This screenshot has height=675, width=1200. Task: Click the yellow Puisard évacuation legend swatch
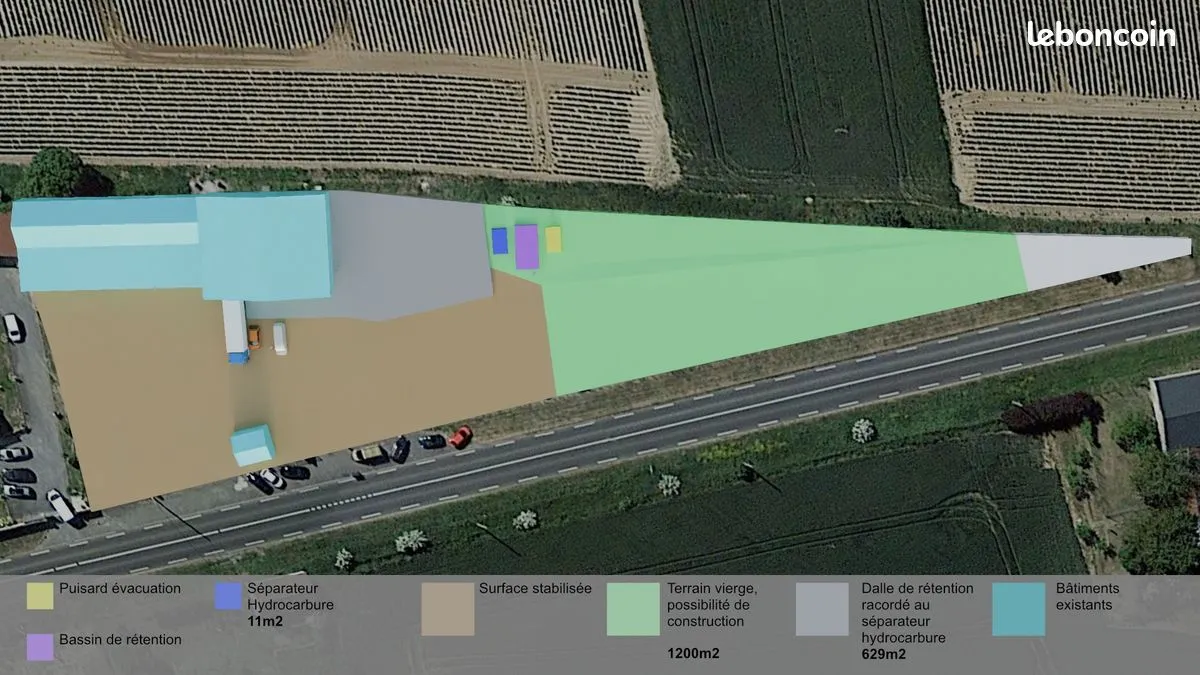pos(40,596)
